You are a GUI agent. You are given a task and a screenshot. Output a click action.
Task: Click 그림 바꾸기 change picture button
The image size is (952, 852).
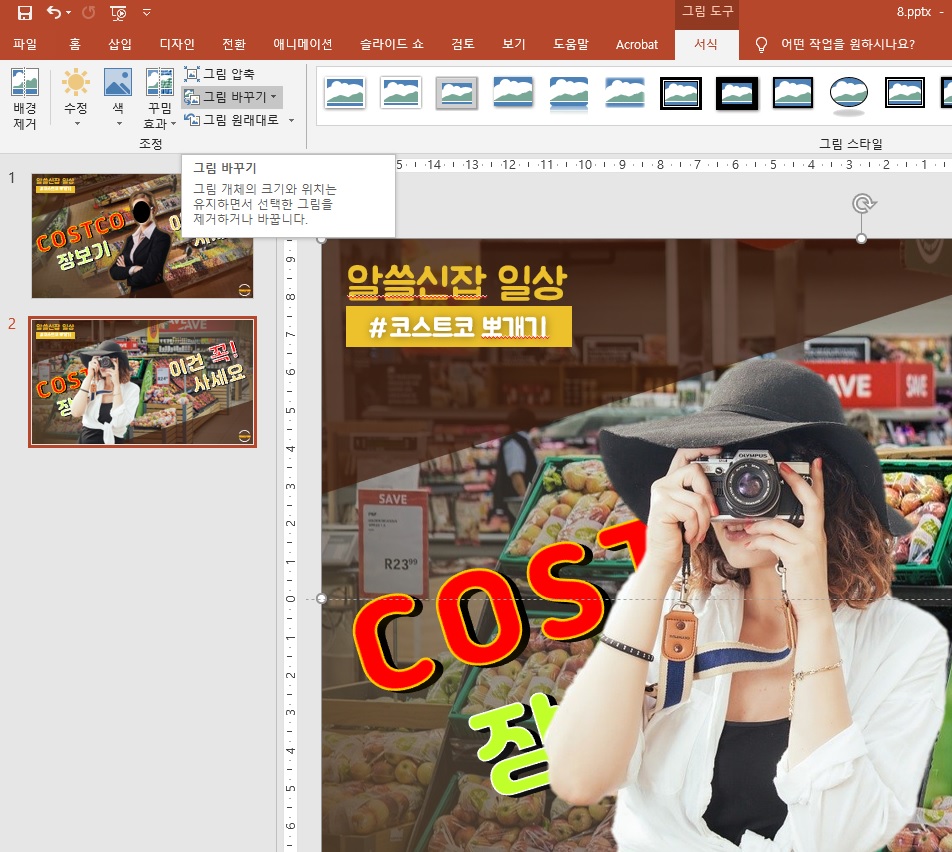coord(225,97)
